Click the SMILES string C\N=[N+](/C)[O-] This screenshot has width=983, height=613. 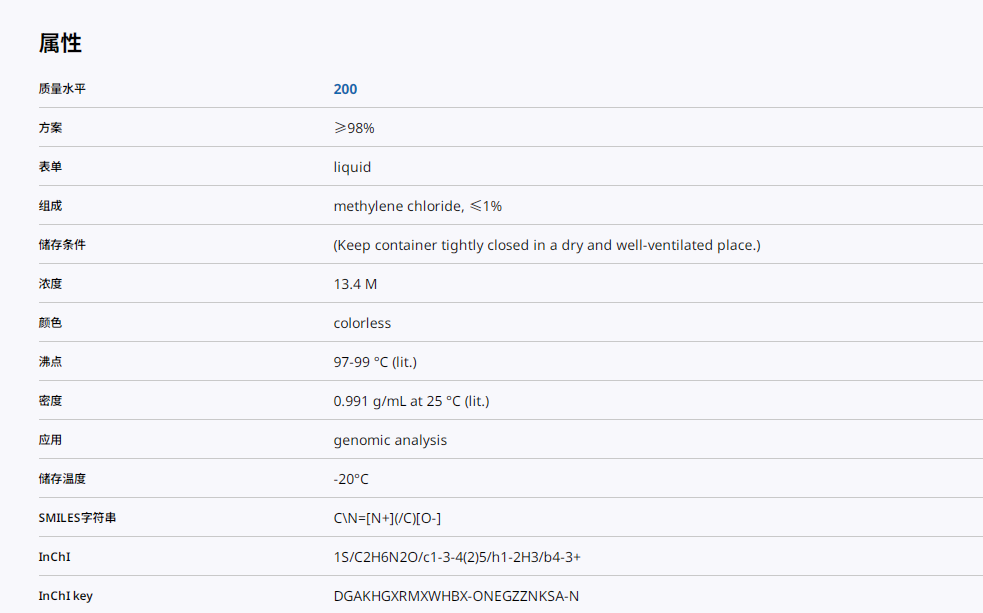(387, 518)
